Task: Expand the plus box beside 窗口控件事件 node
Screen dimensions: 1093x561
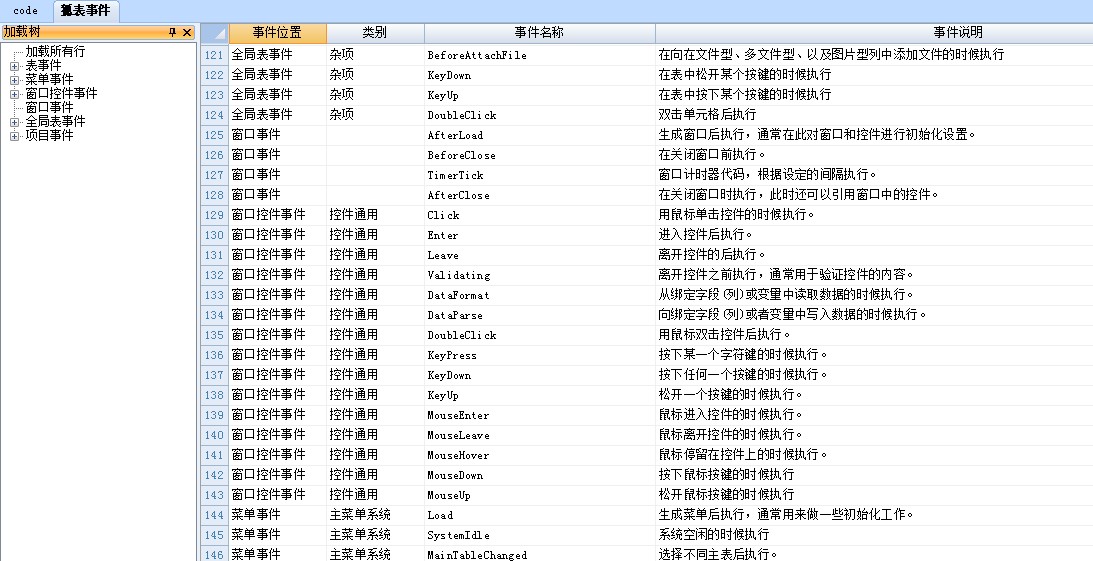Action: pyautogui.click(x=14, y=93)
